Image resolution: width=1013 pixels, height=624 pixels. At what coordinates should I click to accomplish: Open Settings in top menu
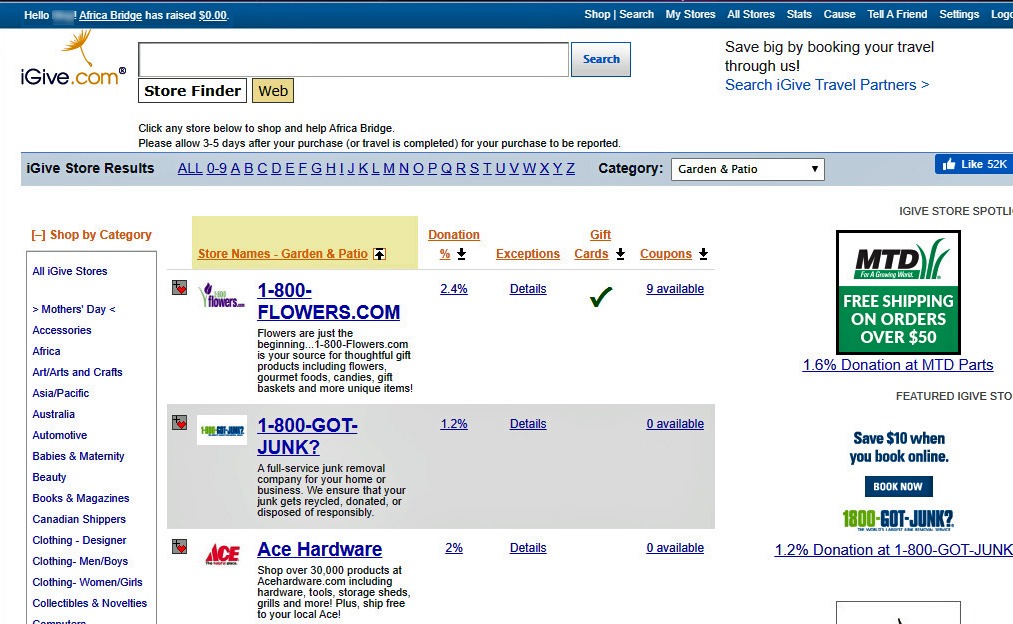point(959,14)
